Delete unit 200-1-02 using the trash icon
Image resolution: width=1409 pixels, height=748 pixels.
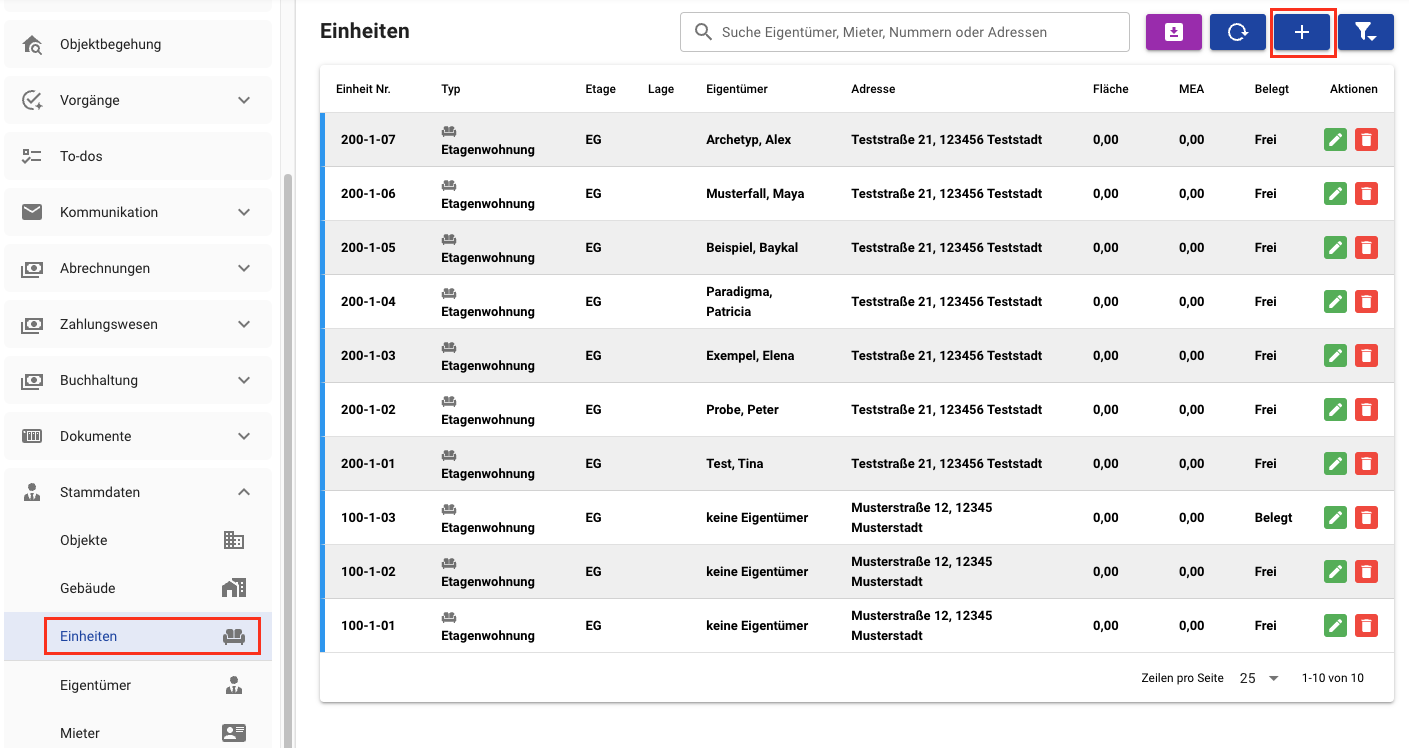tap(1366, 410)
